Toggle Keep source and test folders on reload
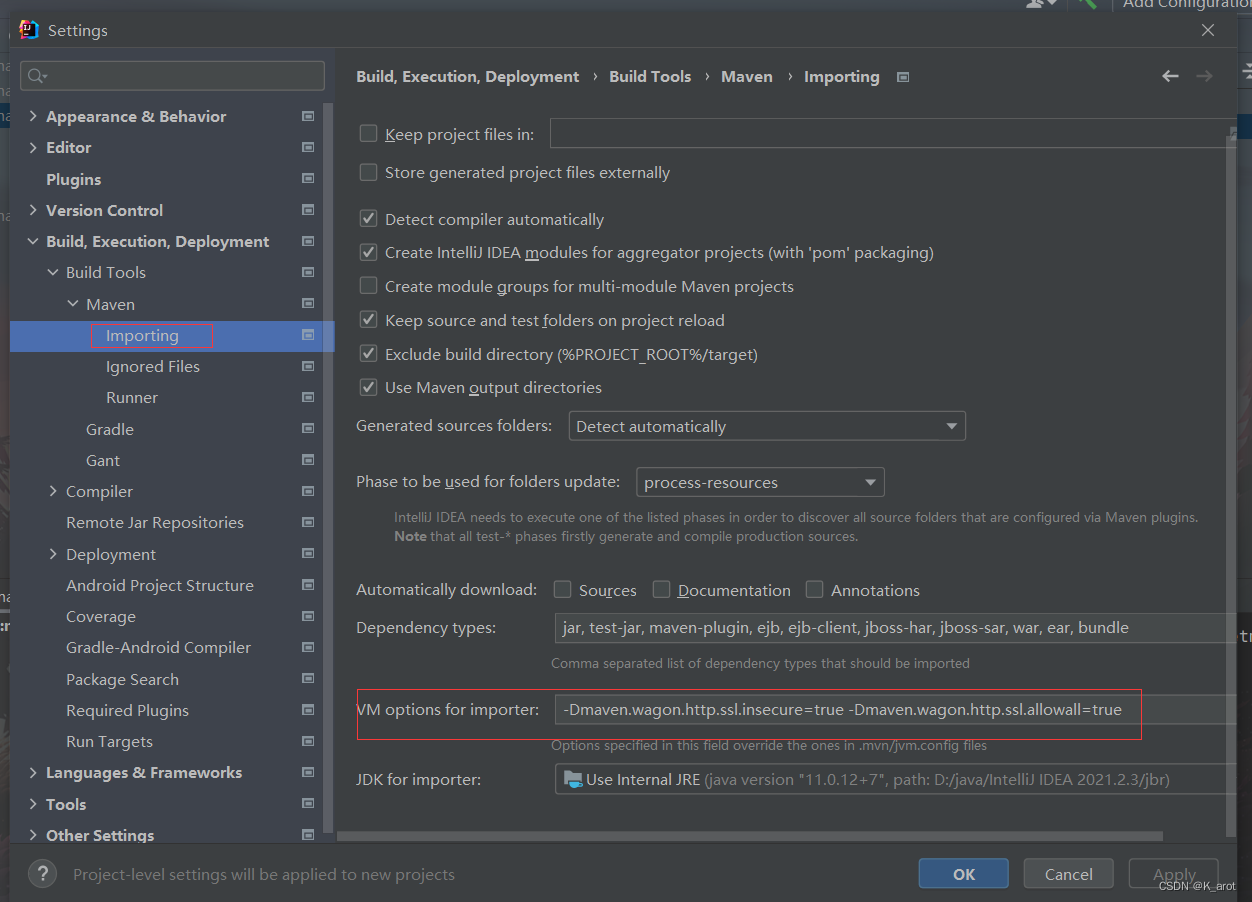 click(368, 320)
